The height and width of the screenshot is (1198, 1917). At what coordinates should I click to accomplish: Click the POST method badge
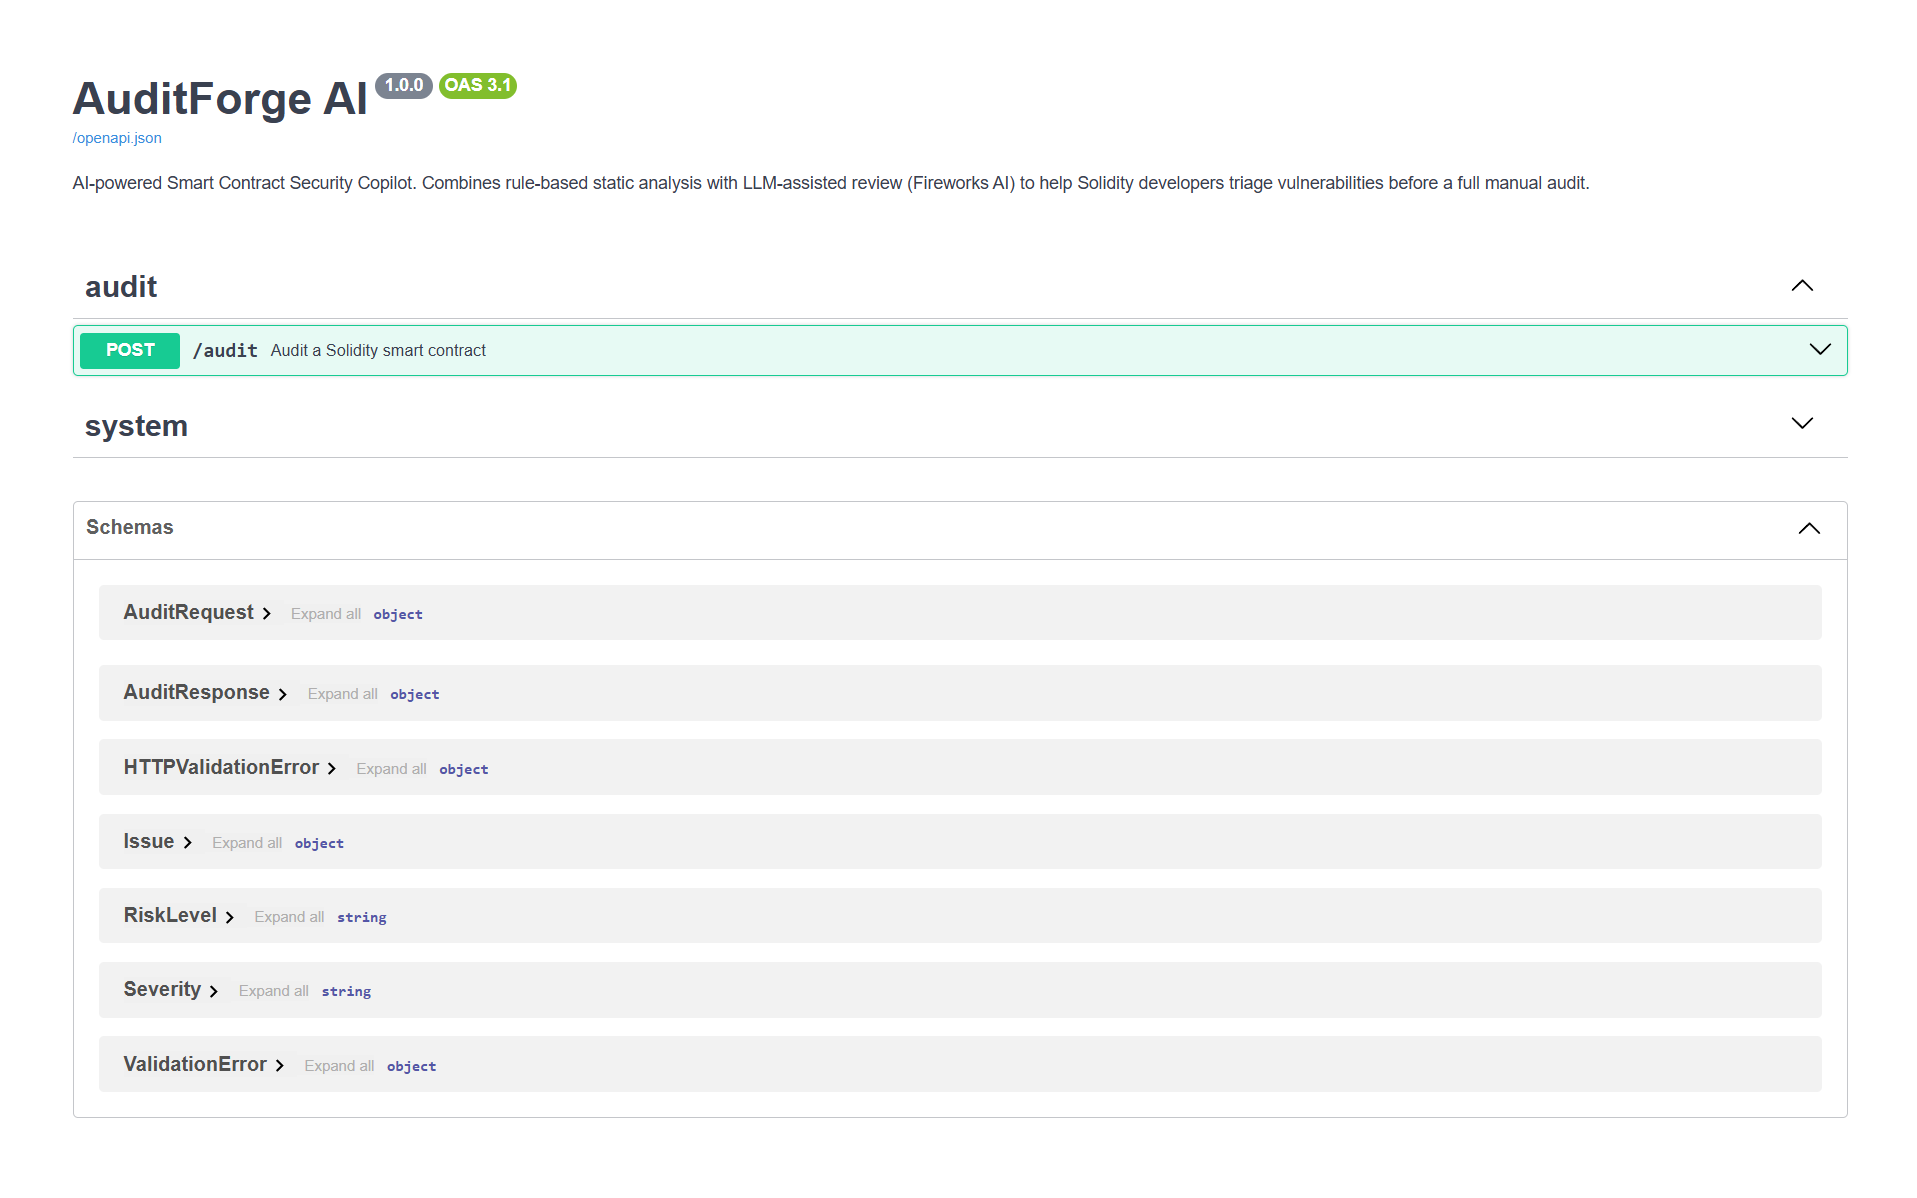(130, 350)
